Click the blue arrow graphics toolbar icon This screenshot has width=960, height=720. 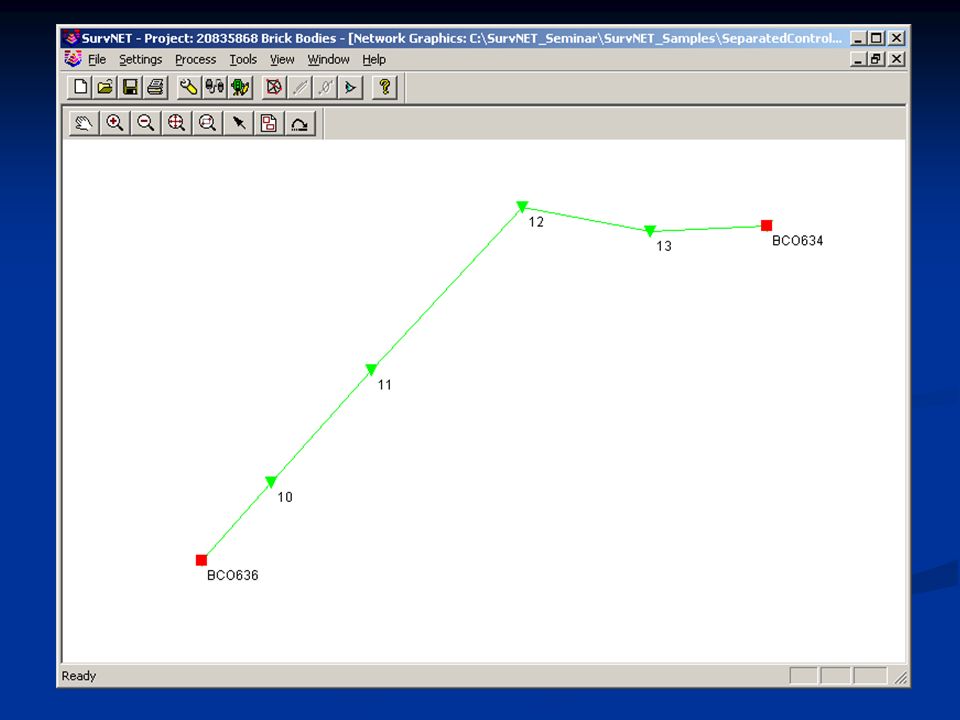pyautogui.click(x=351, y=87)
